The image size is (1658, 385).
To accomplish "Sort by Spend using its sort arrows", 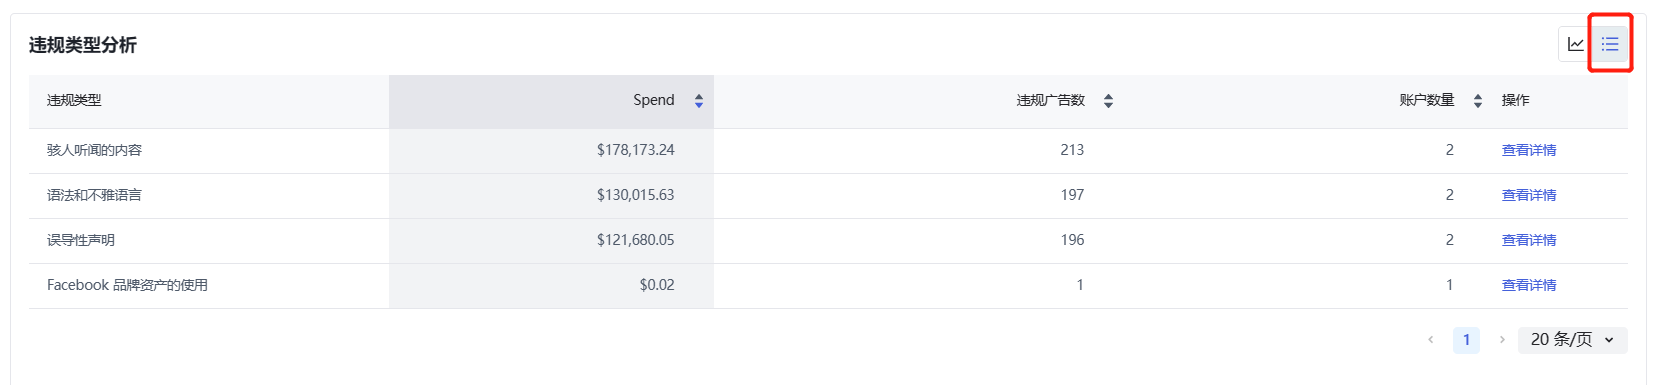I will pos(699,101).
